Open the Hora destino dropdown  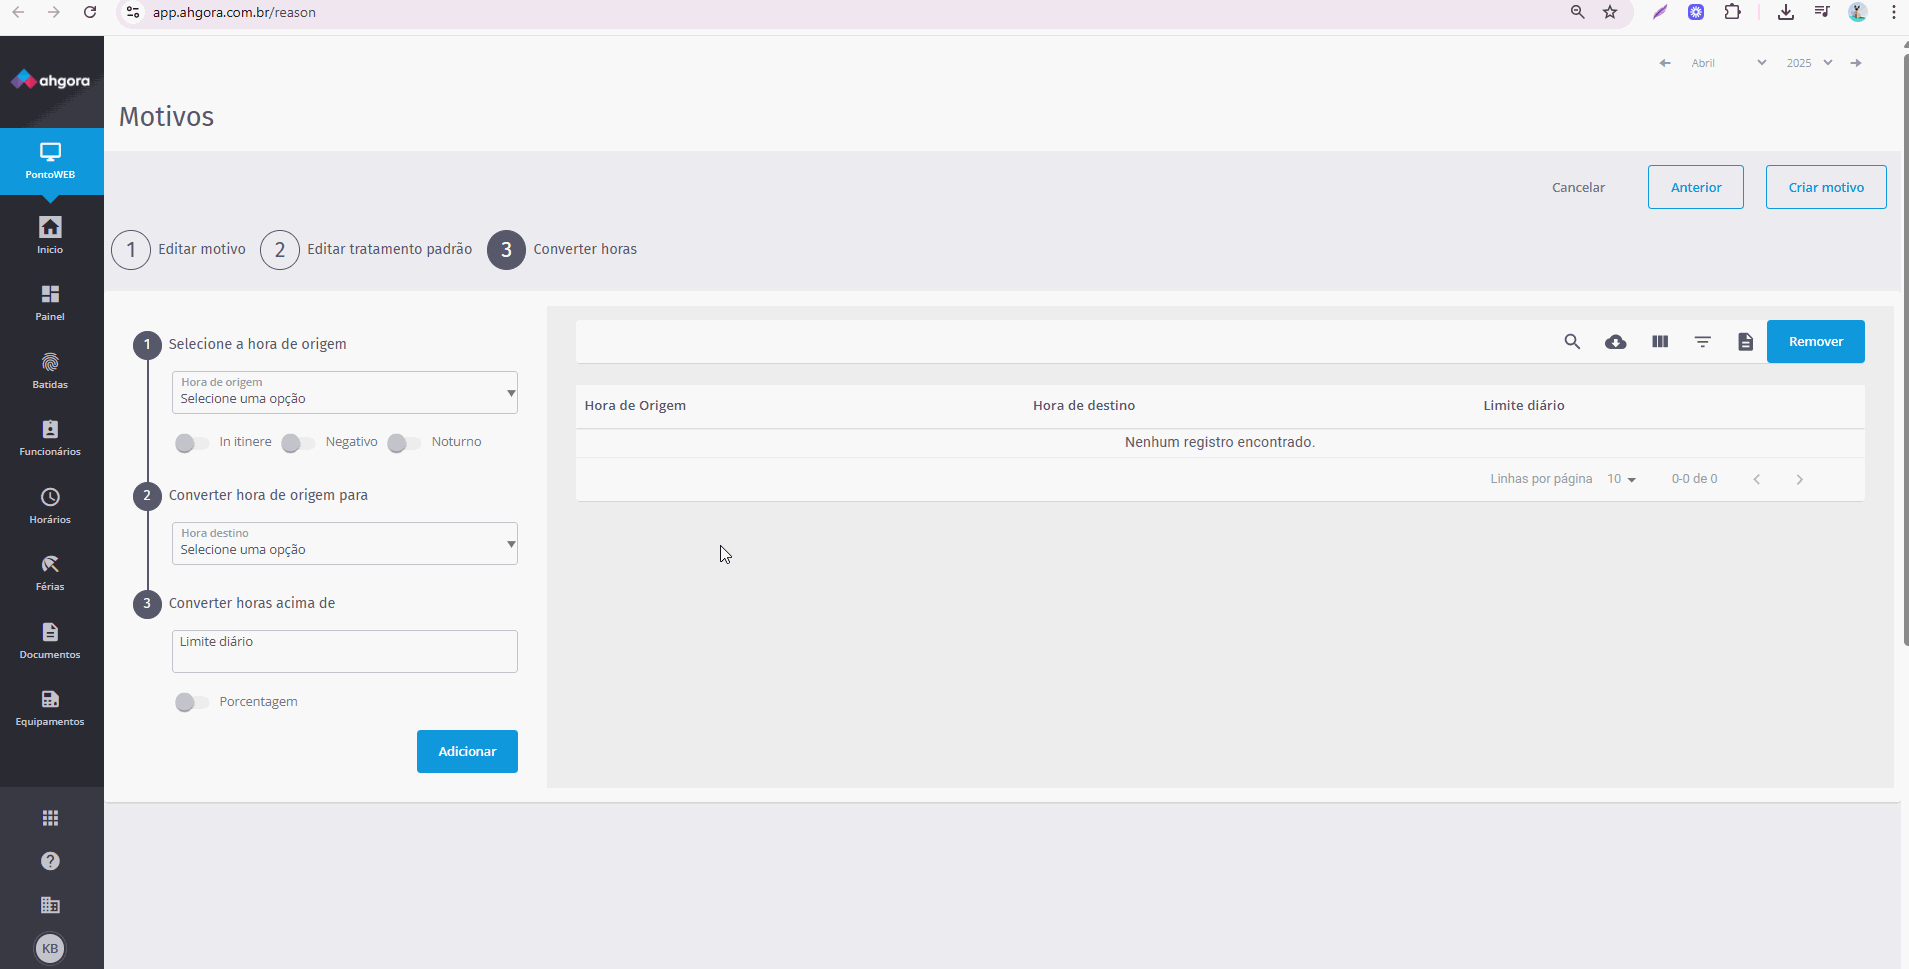point(345,543)
